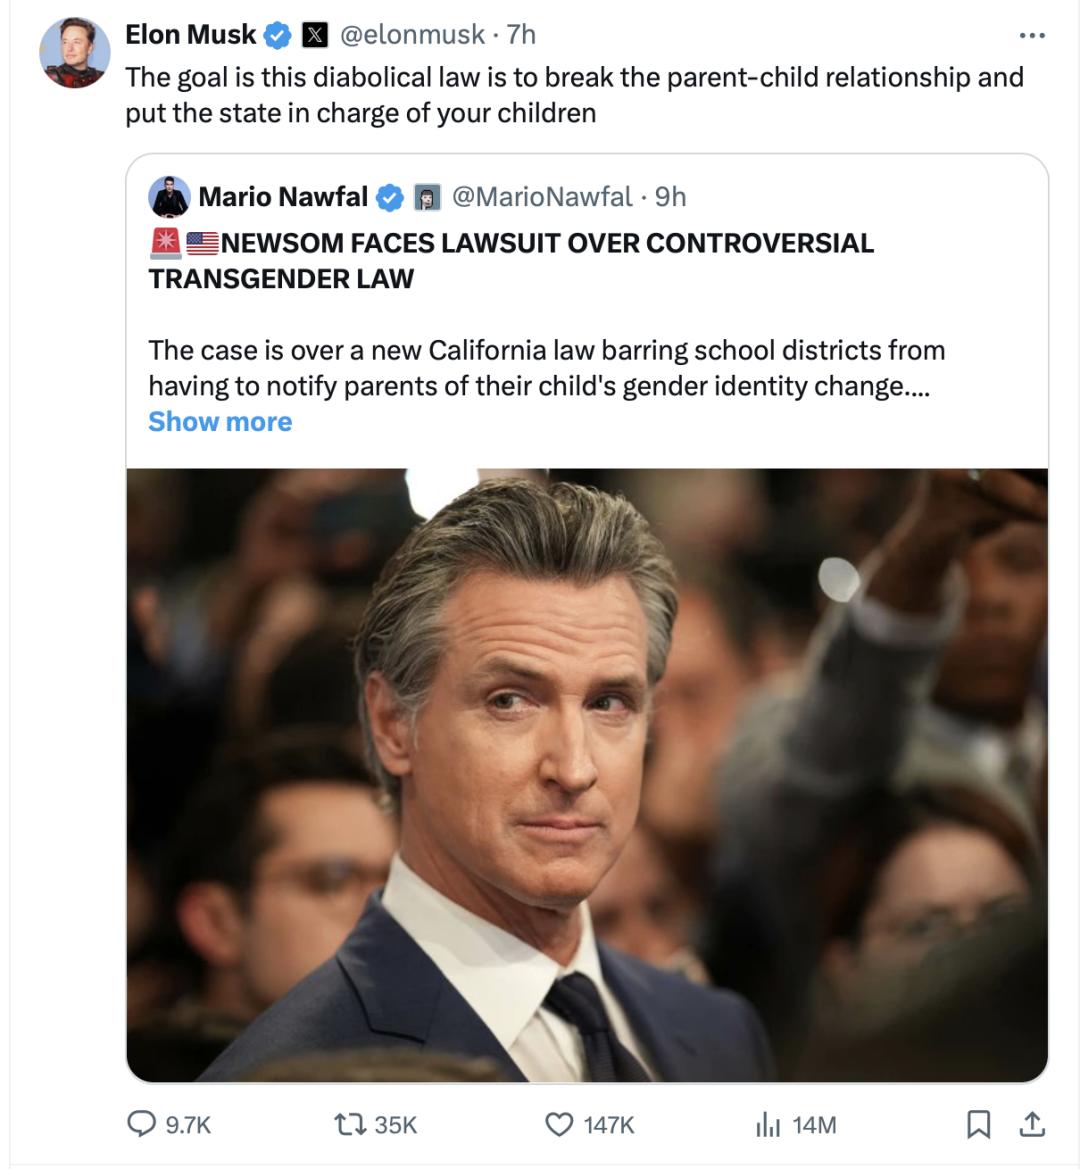Click the Mario Nawfal display name

[283, 197]
